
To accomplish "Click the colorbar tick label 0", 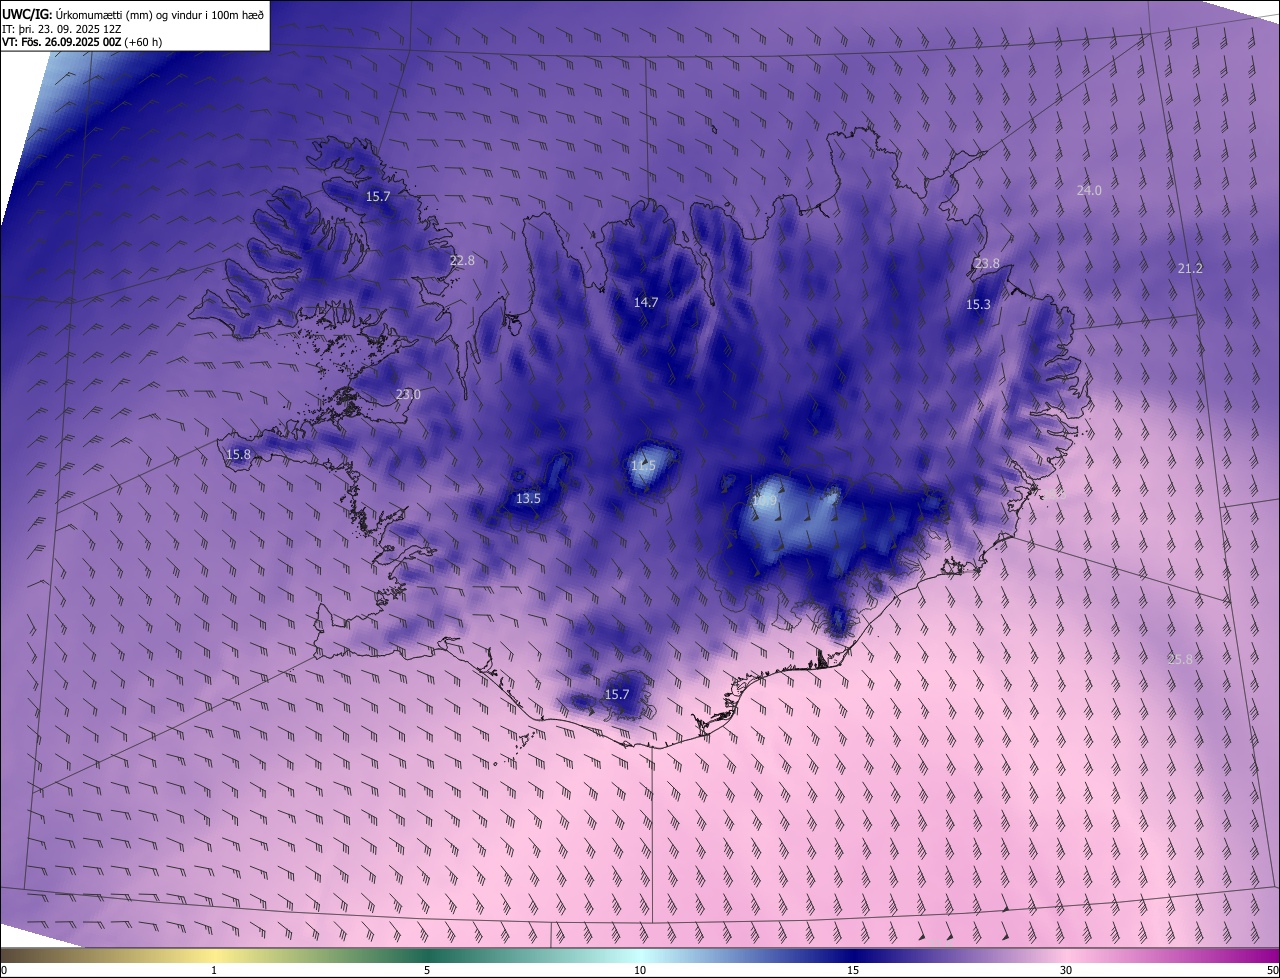I will [x=4, y=970].
